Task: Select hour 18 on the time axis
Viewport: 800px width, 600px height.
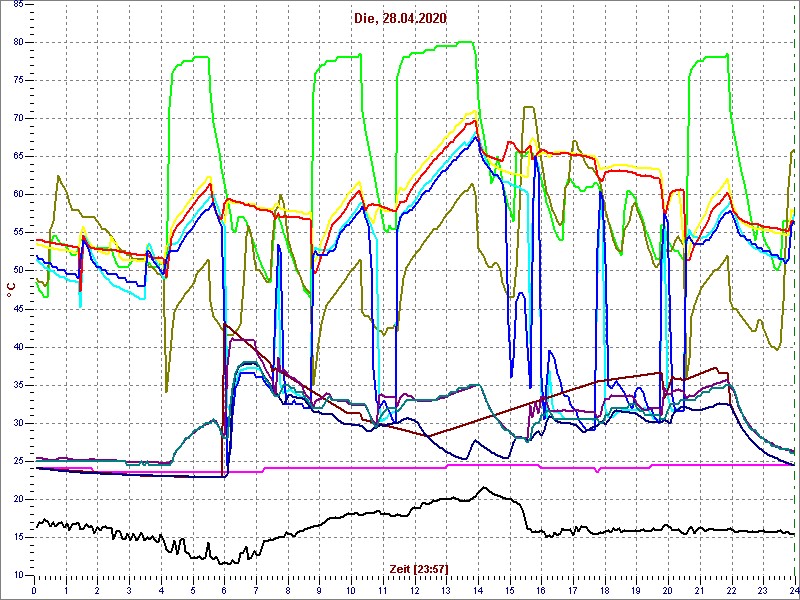Action: [x=604, y=590]
